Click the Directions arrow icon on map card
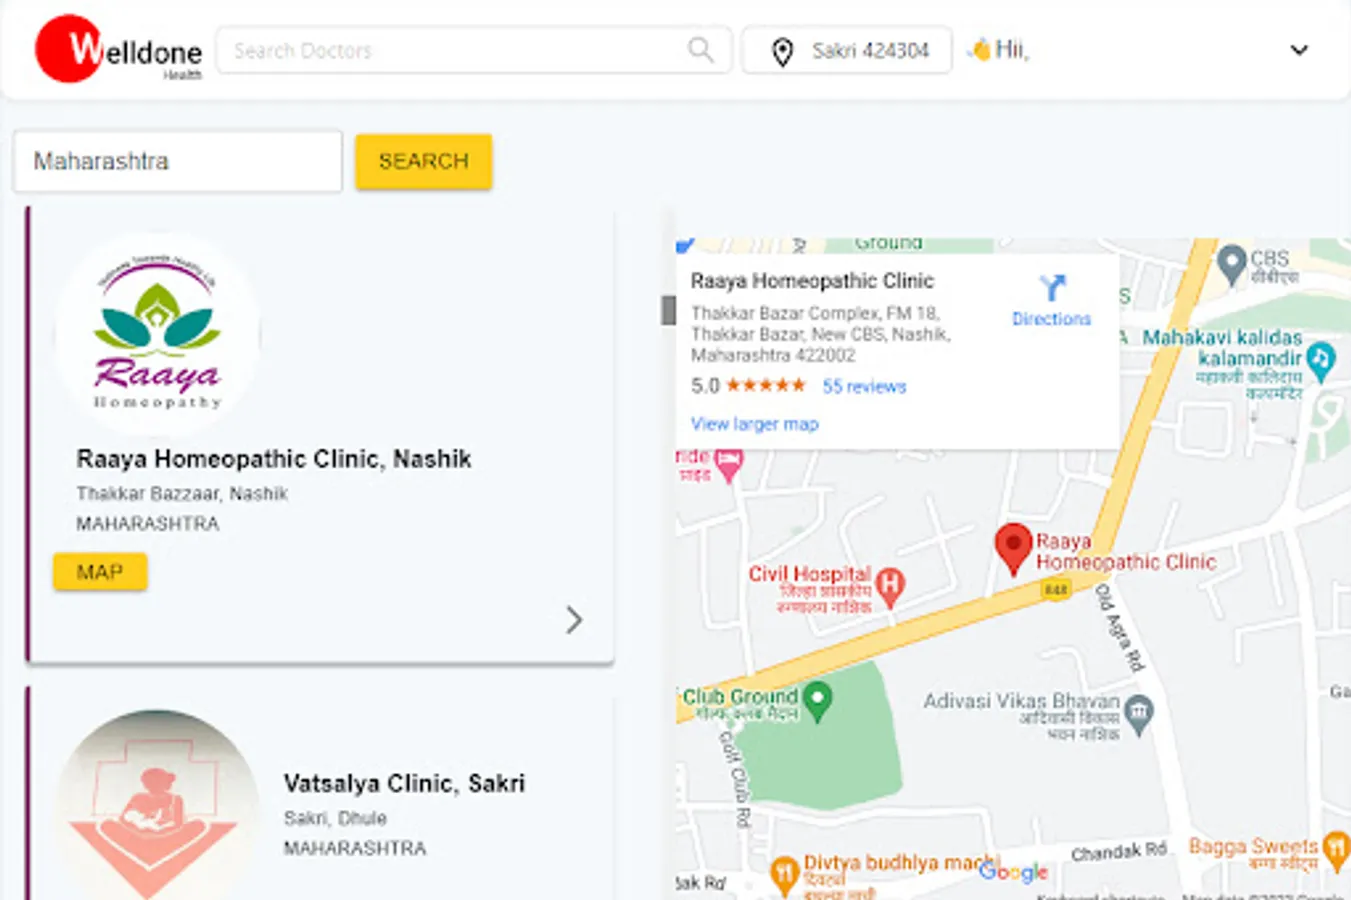The height and width of the screenshot is (900, 1351). pos(1052,288)
